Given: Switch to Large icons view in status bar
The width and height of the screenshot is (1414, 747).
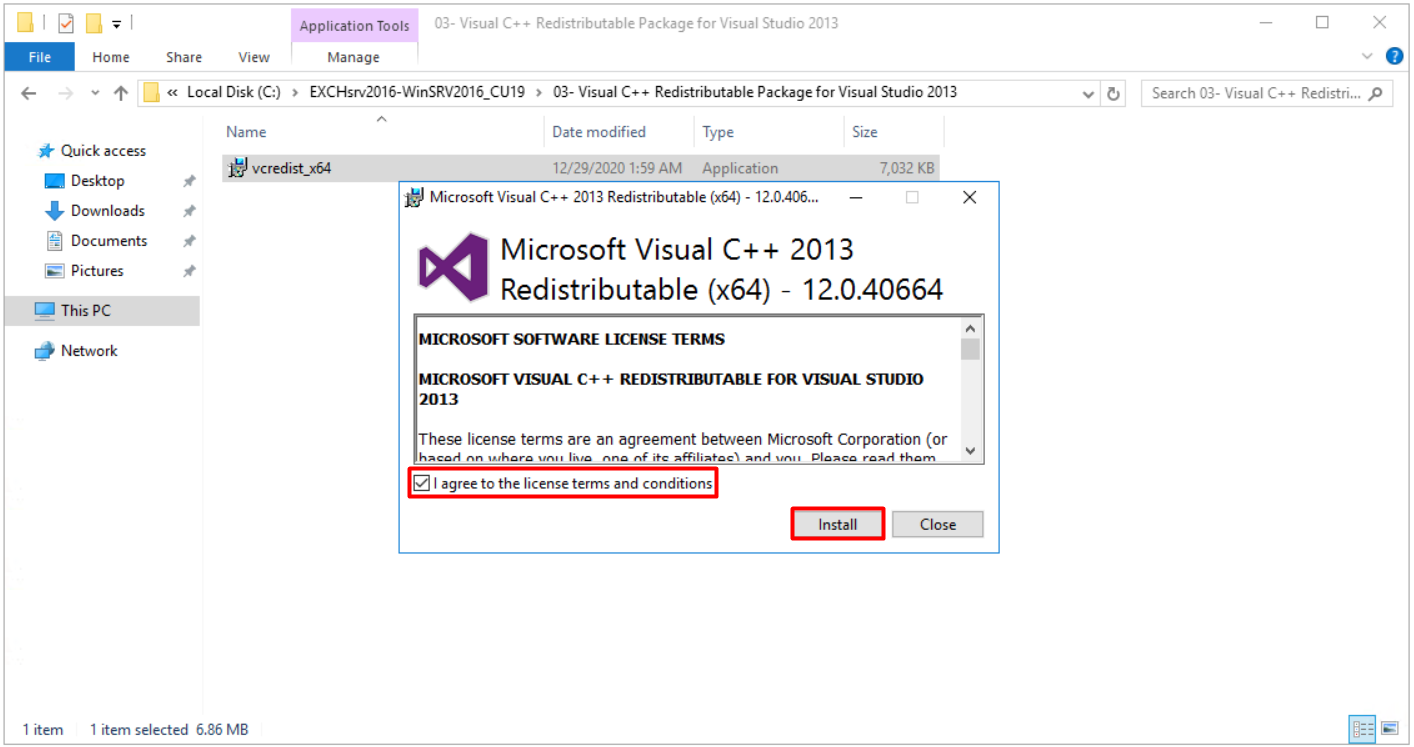Looking at the screenshot, I should (x=1389, y=728).
